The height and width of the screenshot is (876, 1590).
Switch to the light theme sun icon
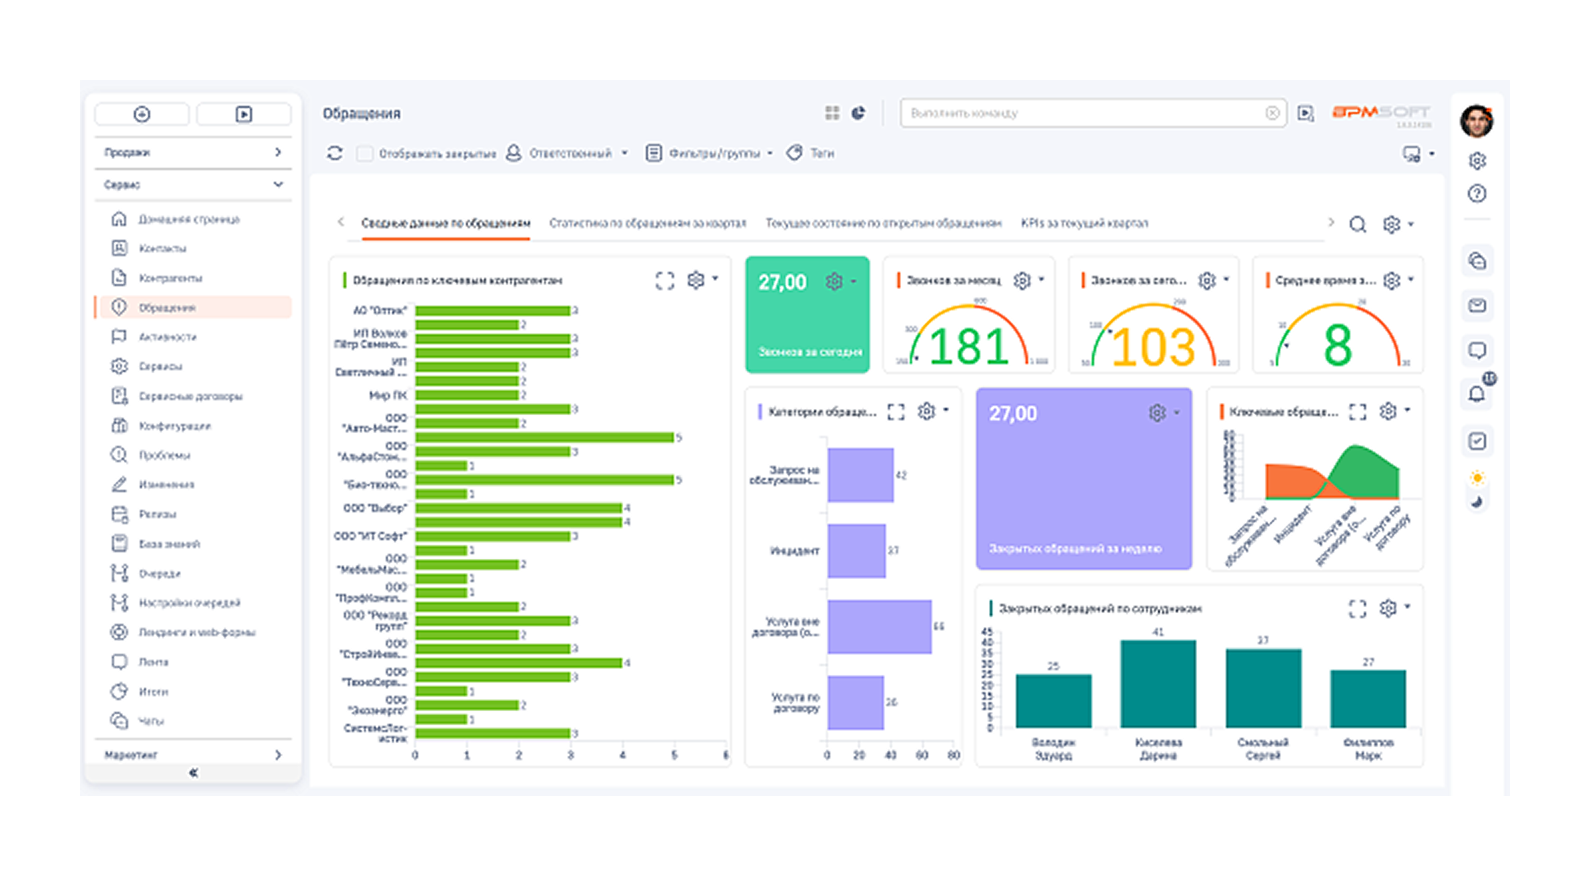pyautogui.click(x=1477, y=477)
